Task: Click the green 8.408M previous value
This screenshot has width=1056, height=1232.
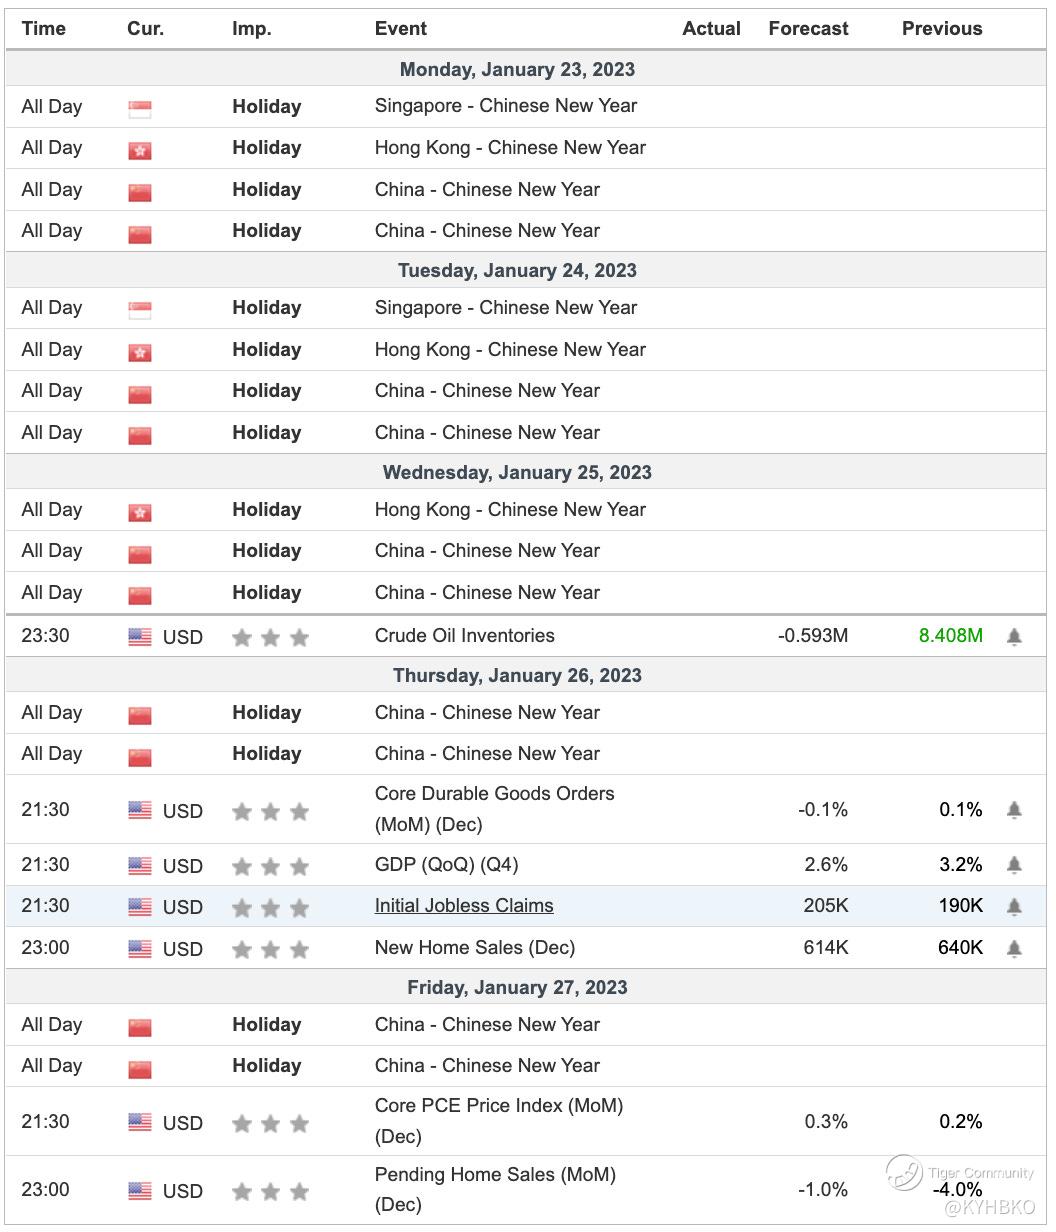Action: tap(951, 636)
